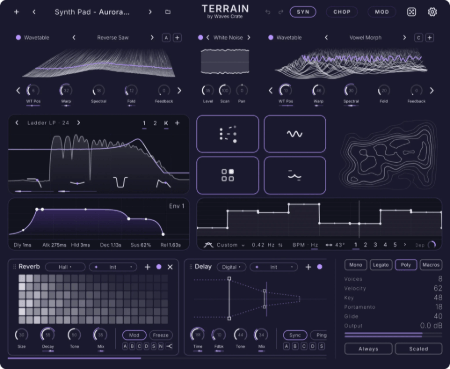Select LFO tab 5
Viewport: 450px width, 369px height.
[395, 245]
